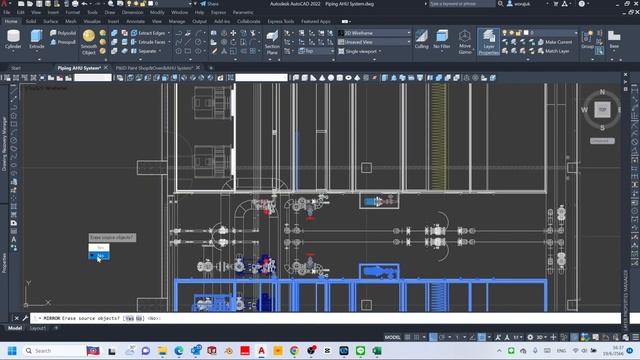This screenshot has height=360, width=640.
Task: Expand the Cylinder tool dropdown arrow
Action: [x=13, y=52]
